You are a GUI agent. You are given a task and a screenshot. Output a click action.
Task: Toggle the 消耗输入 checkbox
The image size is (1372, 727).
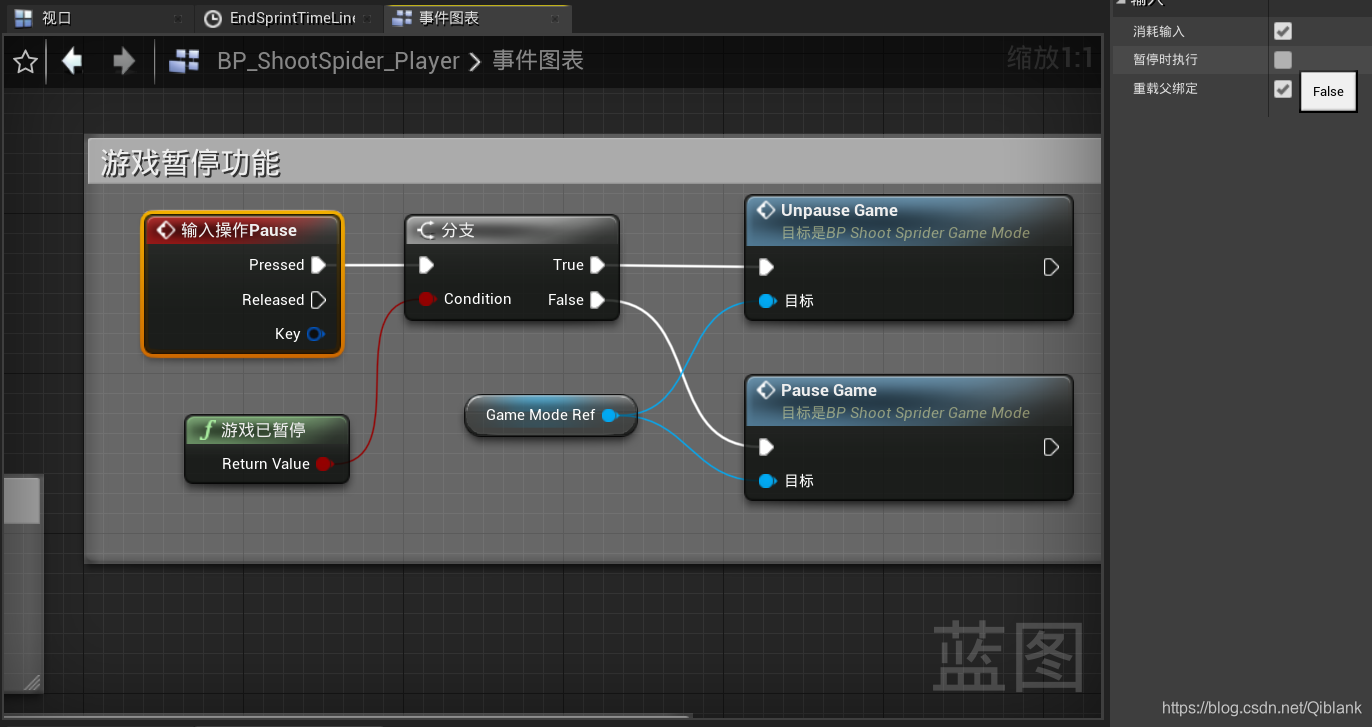click(x=1283, y=31)
